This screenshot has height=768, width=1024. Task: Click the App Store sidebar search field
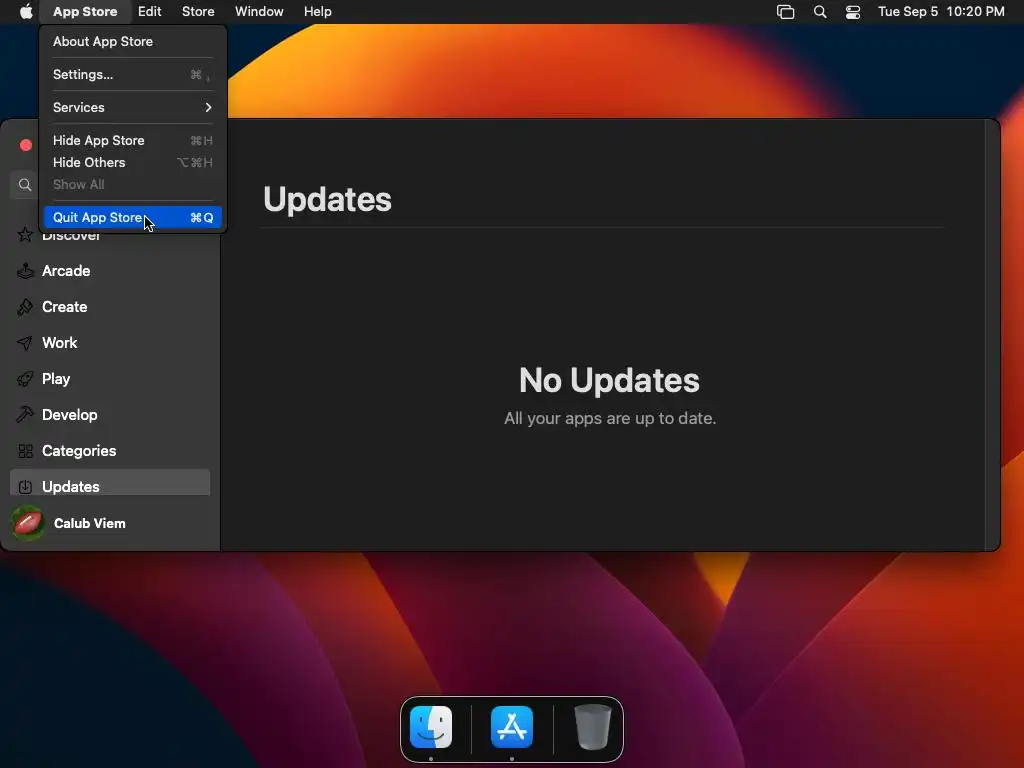(26, 185)
